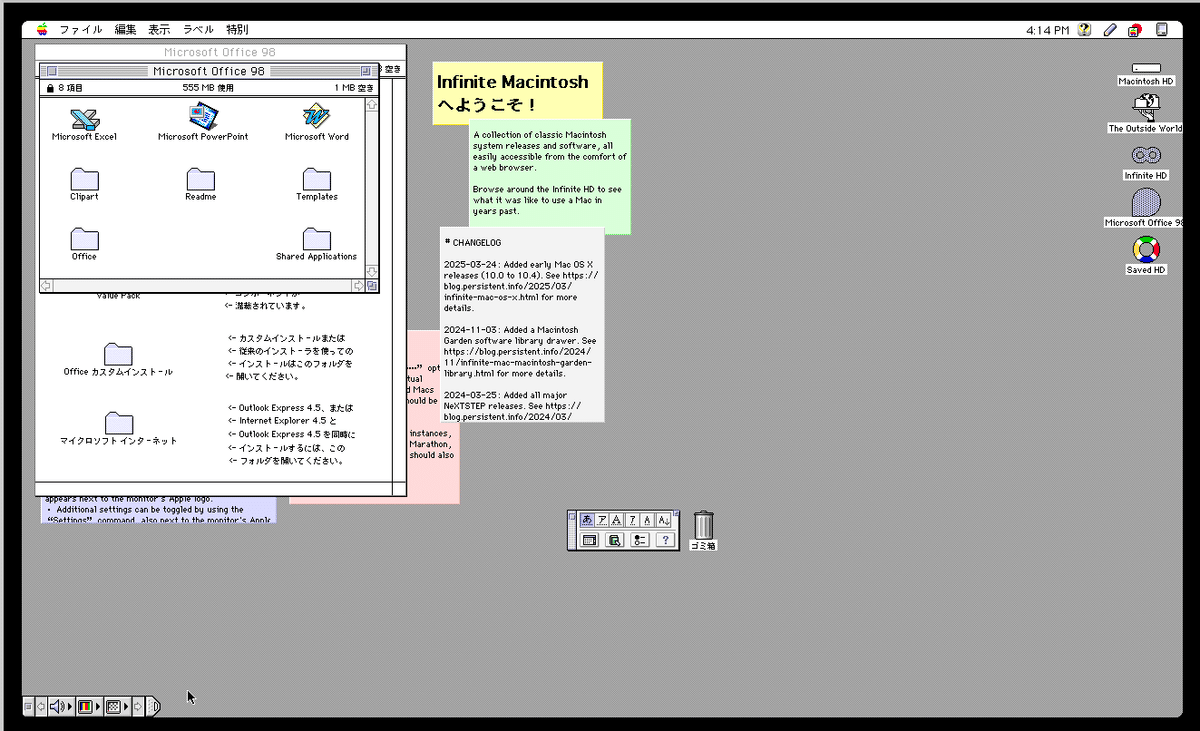Collapse the front Microsoft Office 98 window
Image resolution: width=1200 pixels, height=731 pixels.
365,71
